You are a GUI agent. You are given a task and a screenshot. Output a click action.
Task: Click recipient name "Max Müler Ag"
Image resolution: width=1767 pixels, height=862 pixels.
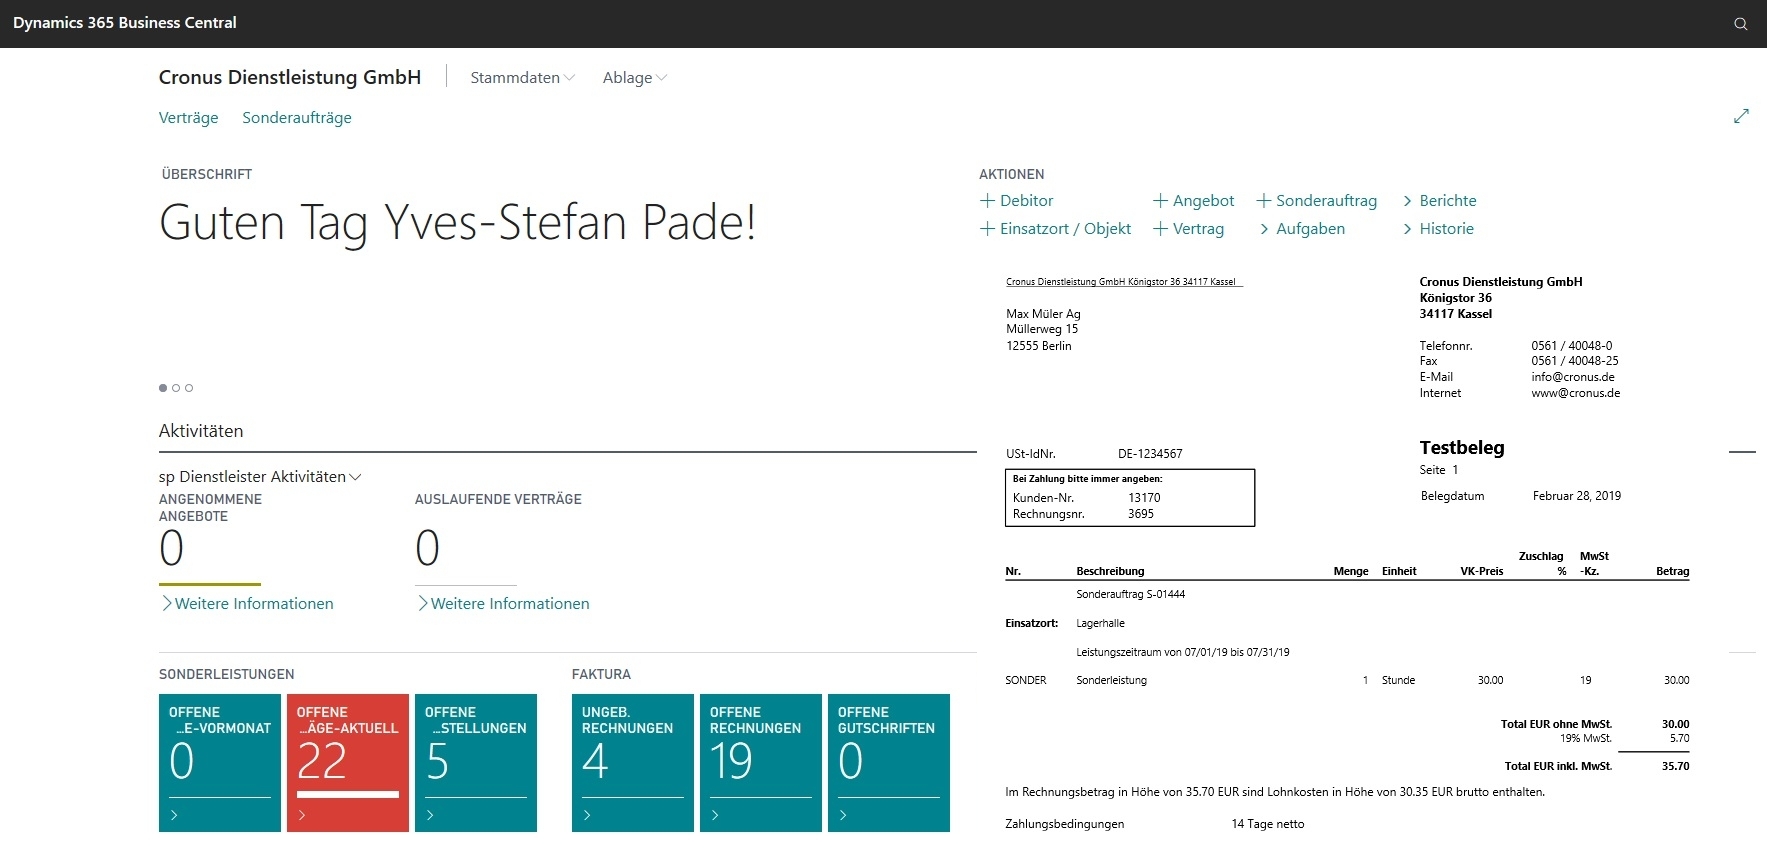coord(1043,314)
